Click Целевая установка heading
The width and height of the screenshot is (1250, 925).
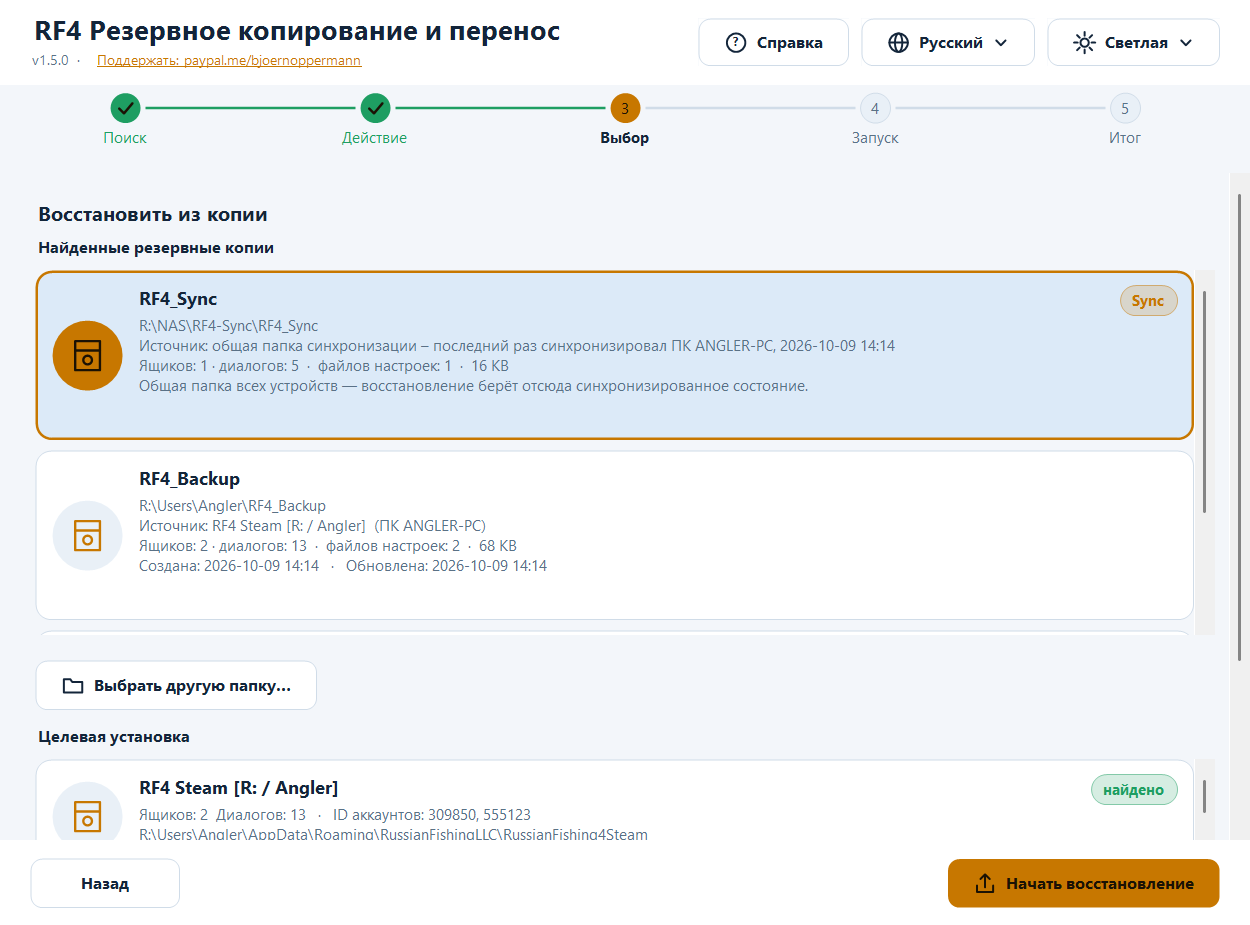(114, 737)
